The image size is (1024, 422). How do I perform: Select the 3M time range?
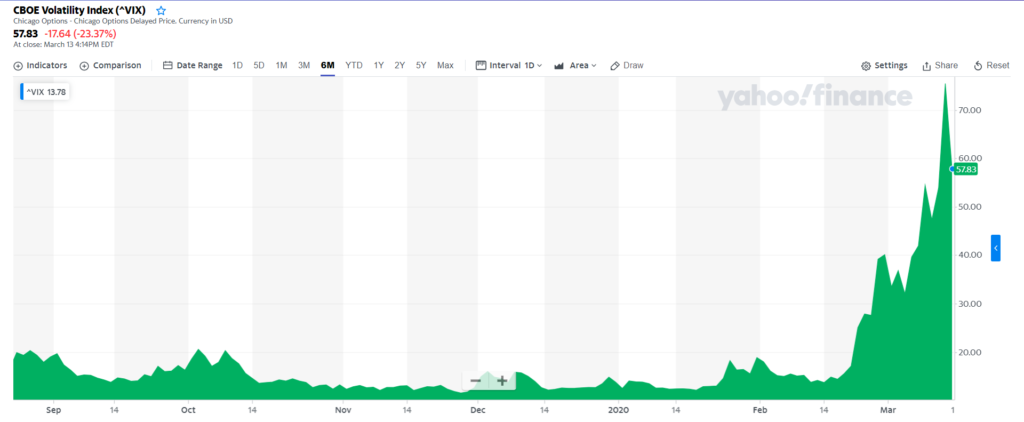(x=304, y=65)
